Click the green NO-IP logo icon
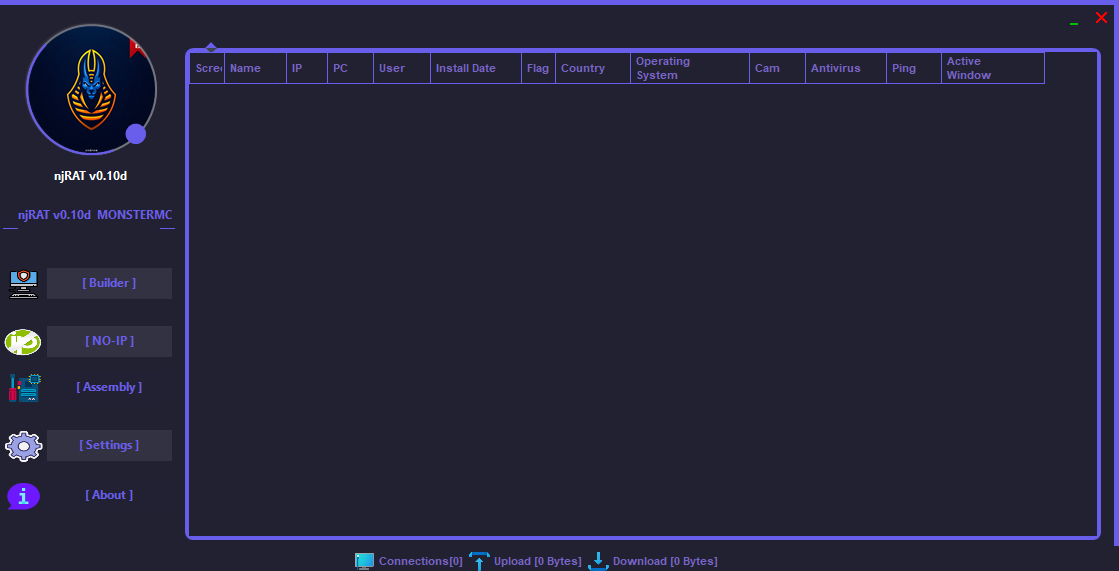 point(23,342)
